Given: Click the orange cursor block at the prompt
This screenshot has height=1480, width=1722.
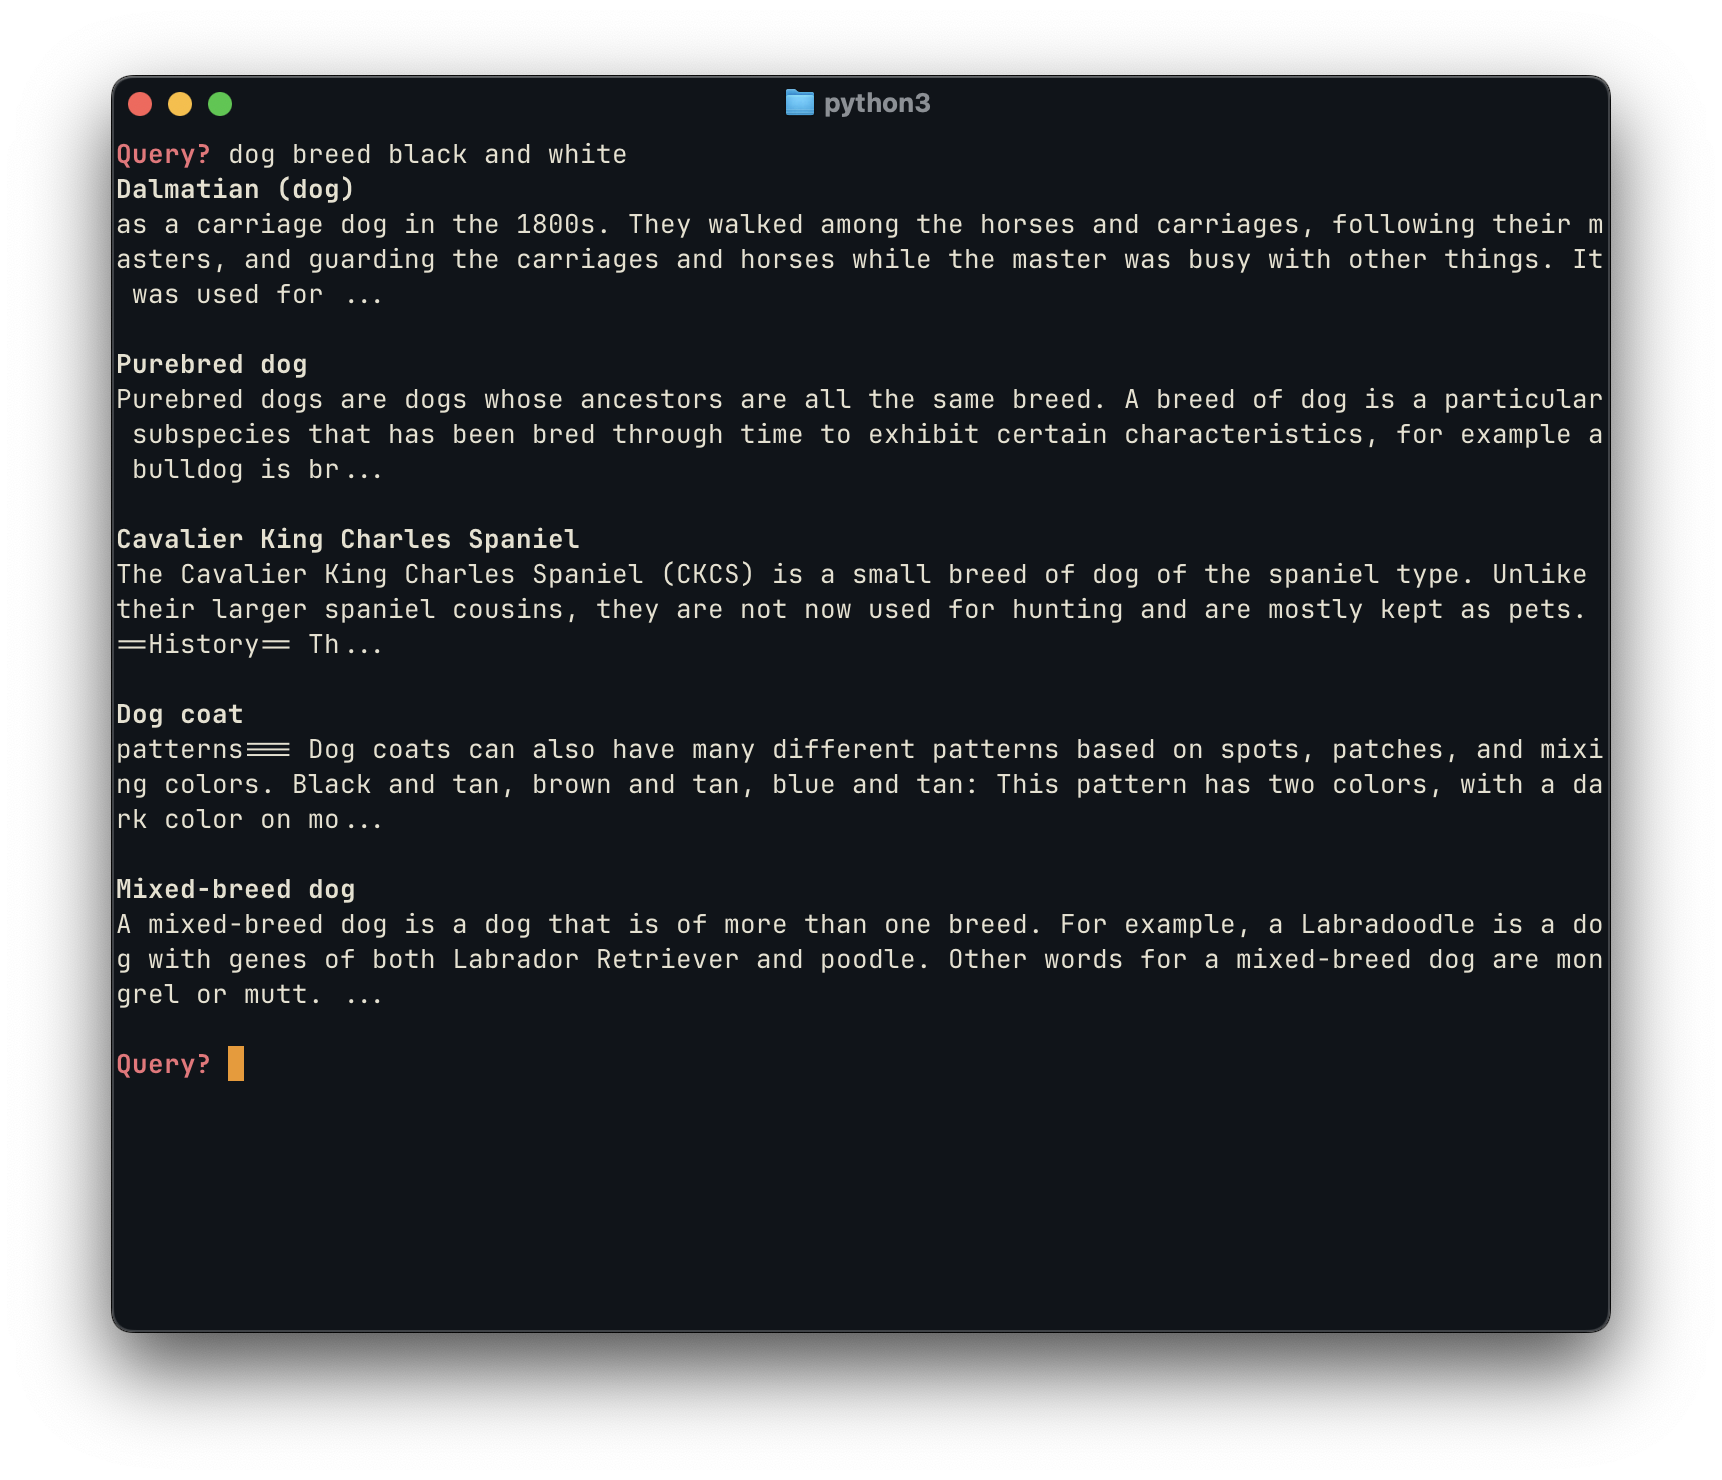Looking at the screenshot, I should pos(236,1063).
